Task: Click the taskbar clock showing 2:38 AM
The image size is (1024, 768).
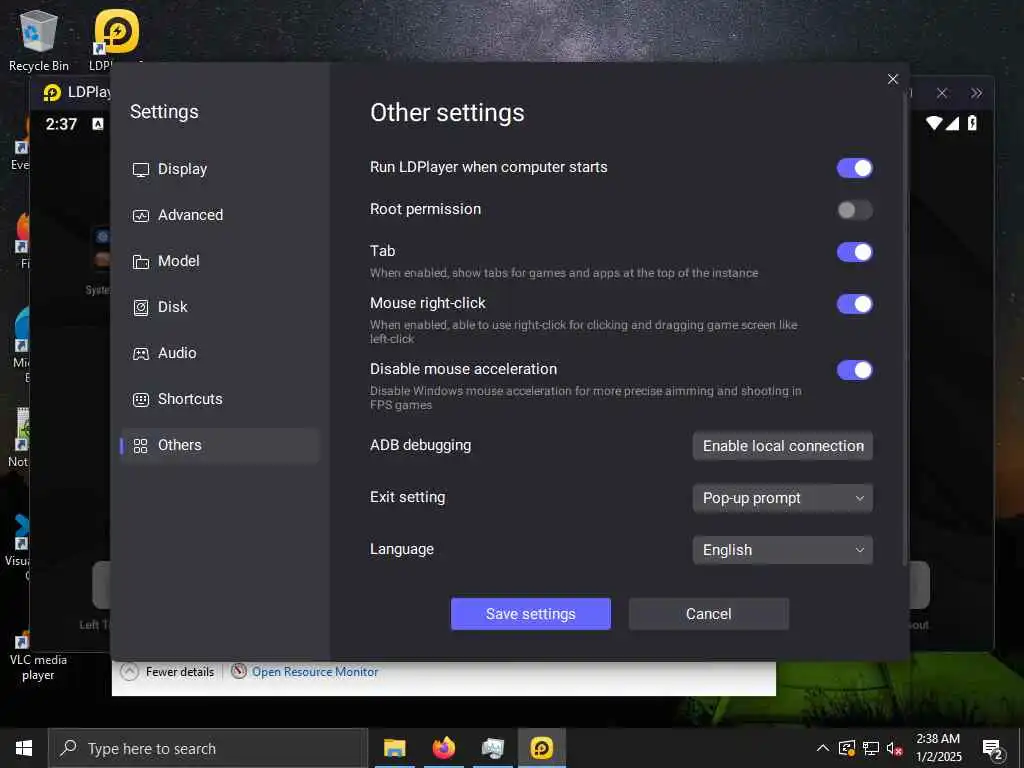Action: [938, 748]
